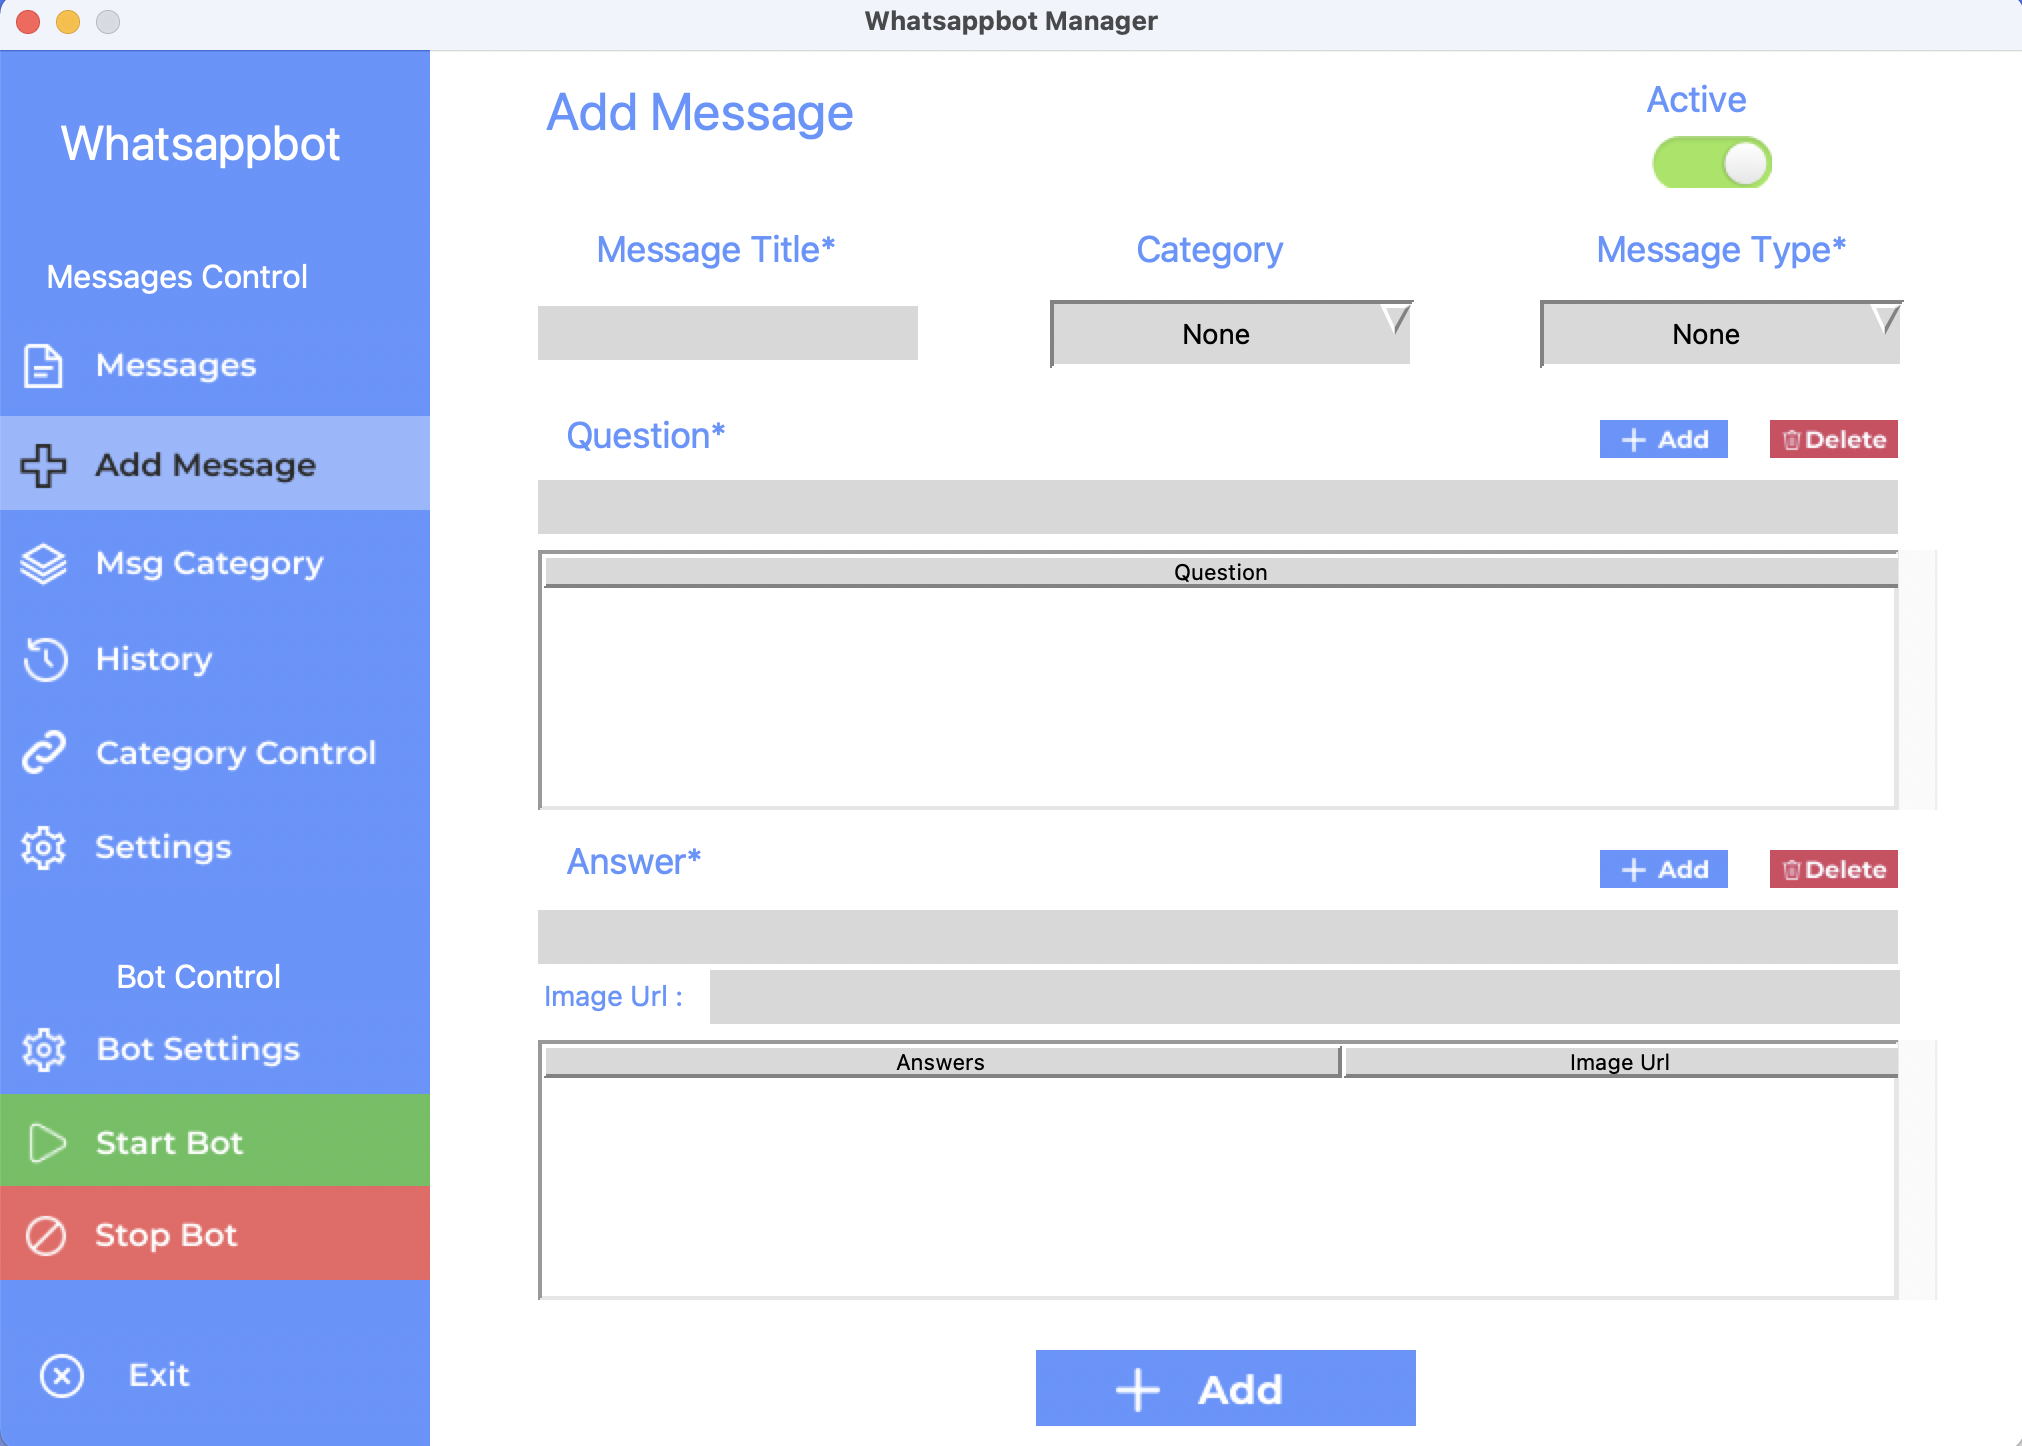The width and height of the screenshot is (2022, 1446).
Task: Click the Image Url table column header
Action: (x=1620, y=1062)
